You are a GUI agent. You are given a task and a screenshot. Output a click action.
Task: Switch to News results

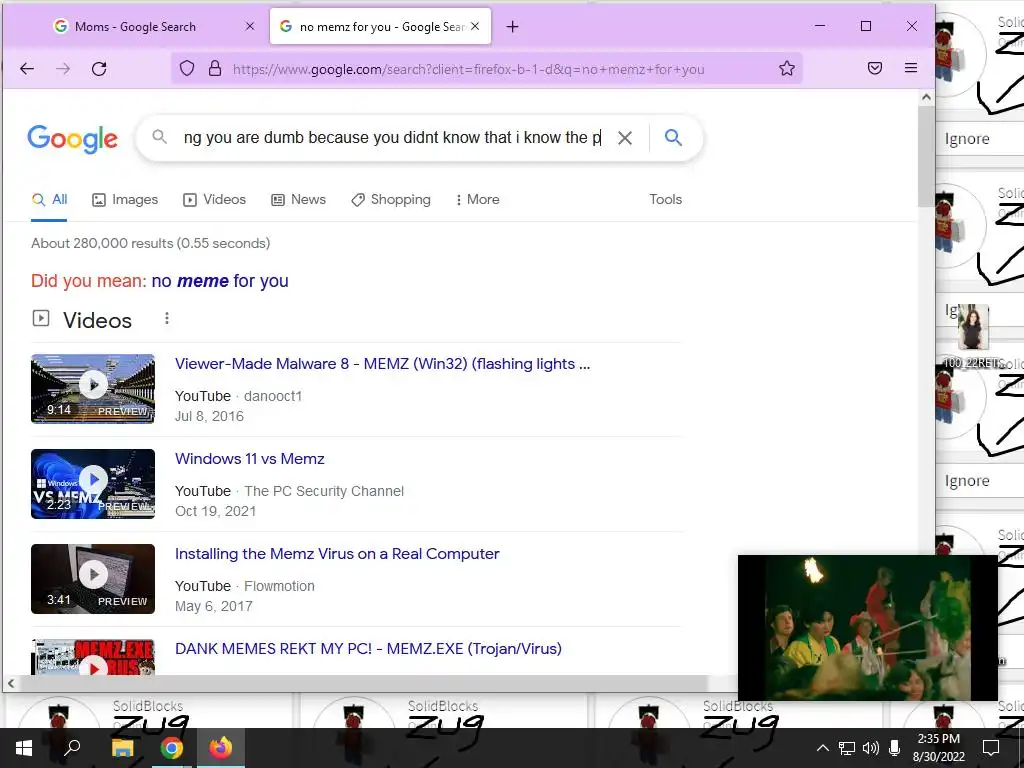(298, 200)
